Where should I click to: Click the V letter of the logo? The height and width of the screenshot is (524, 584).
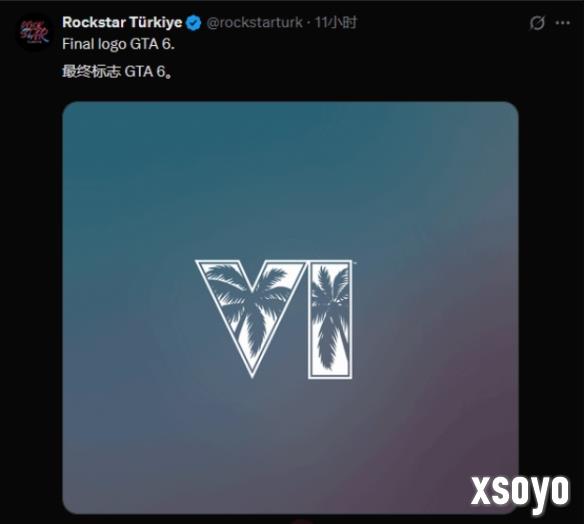(251, 318)
